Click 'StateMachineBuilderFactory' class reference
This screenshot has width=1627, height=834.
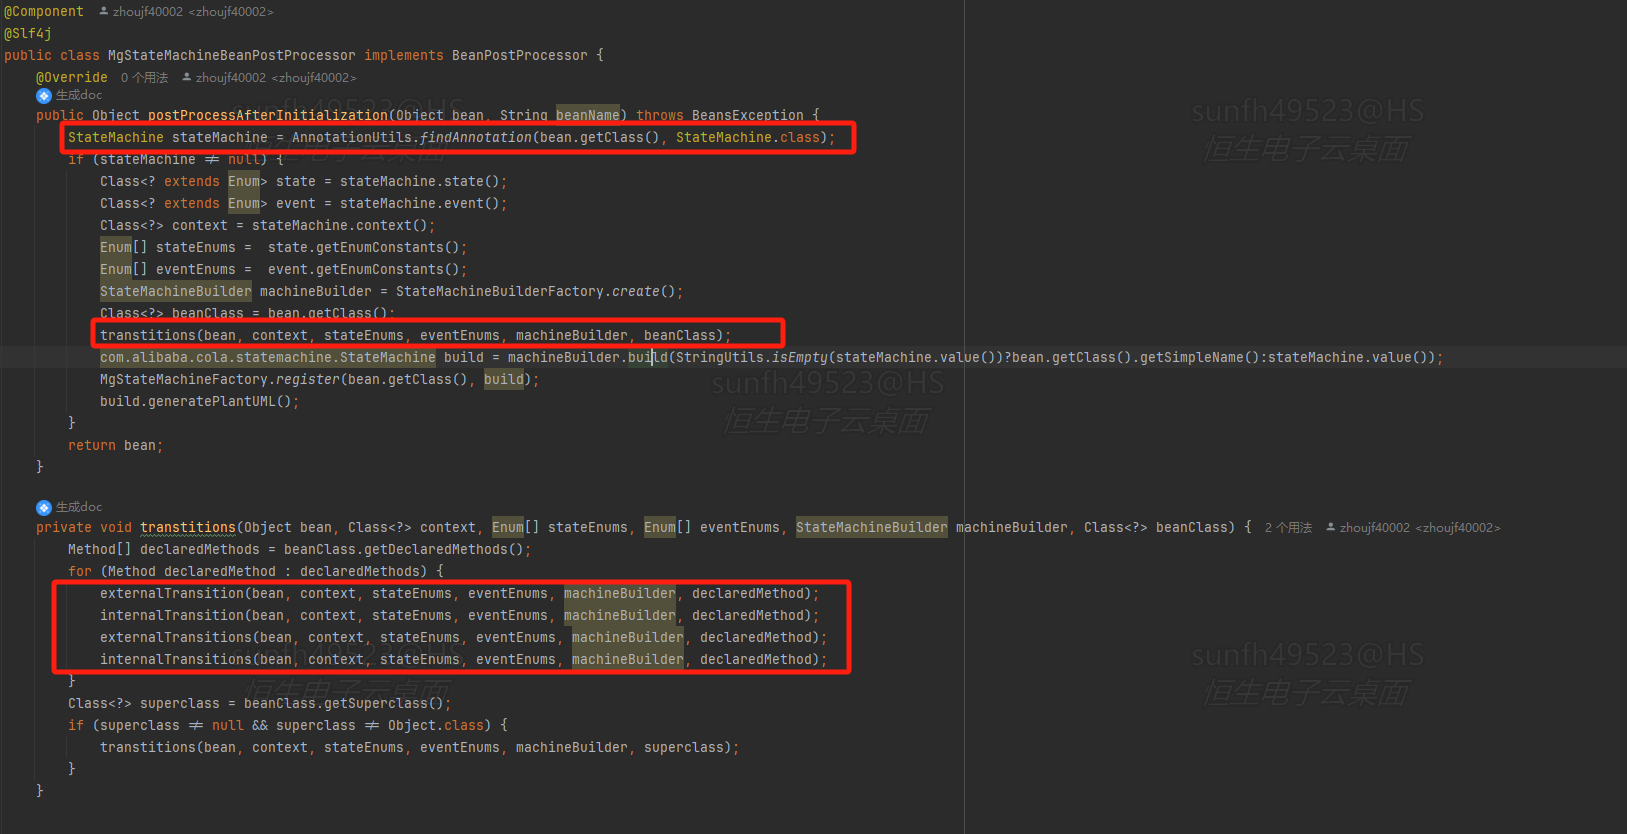[500, 292]
